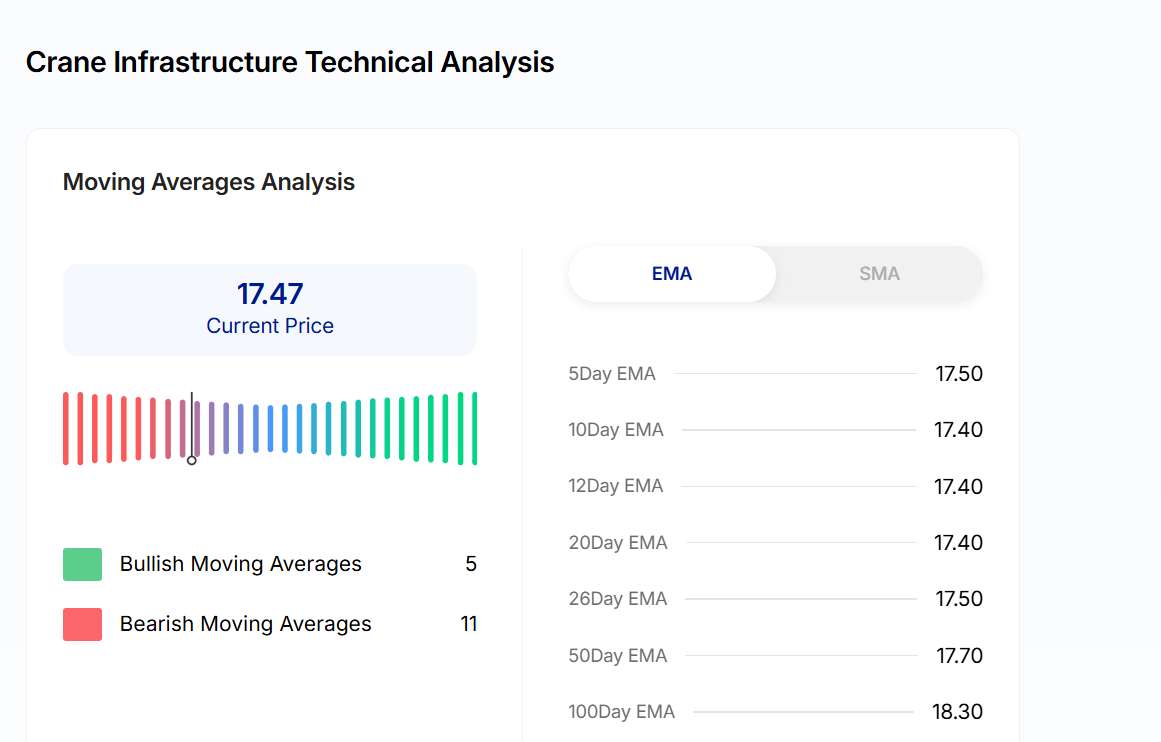Select the 20Day EMA label

618,543
